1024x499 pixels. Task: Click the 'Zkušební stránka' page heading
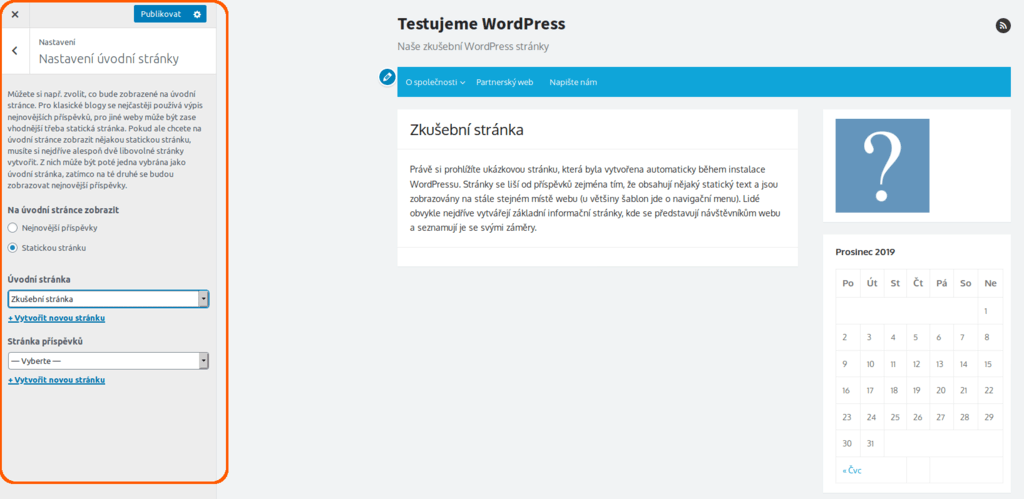467,130
